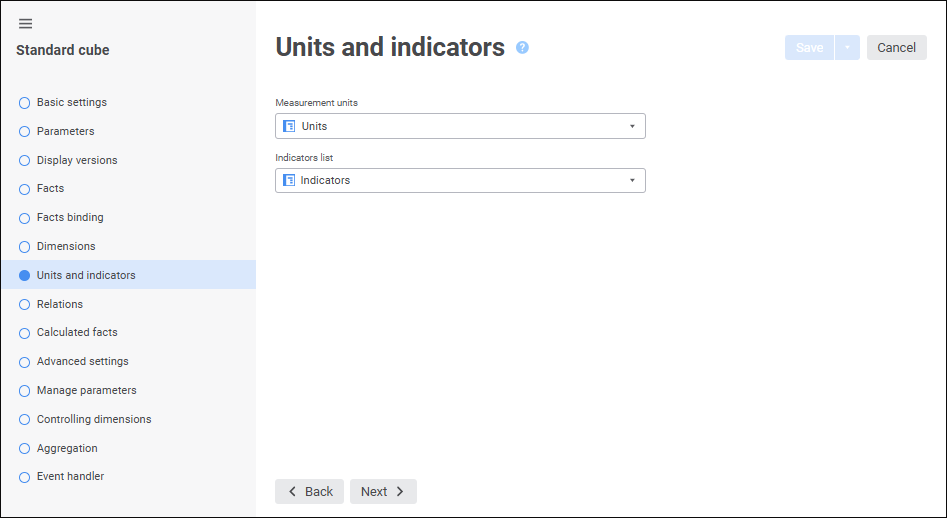947x518 pixels.
Task: Expand the Indicators list dropdown
Action: (x=632, y=180)
